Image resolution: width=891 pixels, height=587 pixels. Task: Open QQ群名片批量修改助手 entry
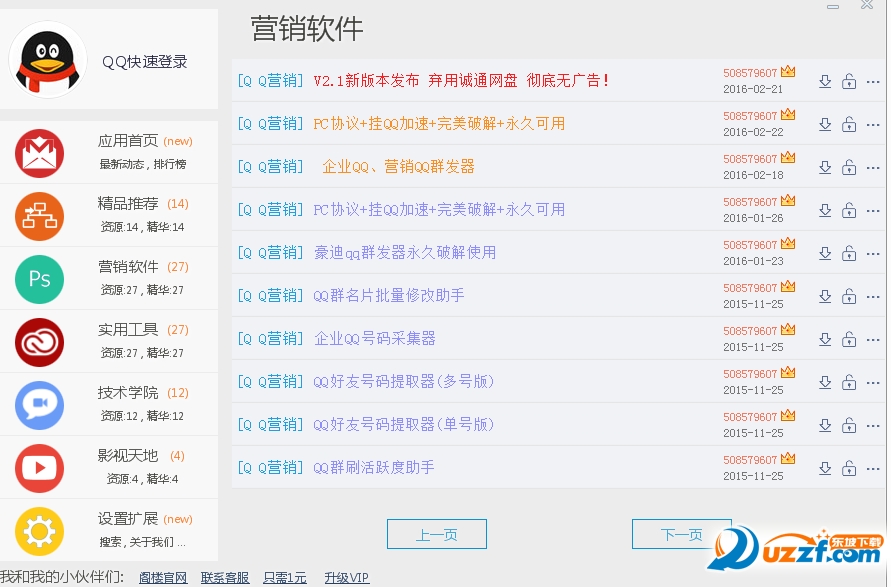[x=389, y=295]
